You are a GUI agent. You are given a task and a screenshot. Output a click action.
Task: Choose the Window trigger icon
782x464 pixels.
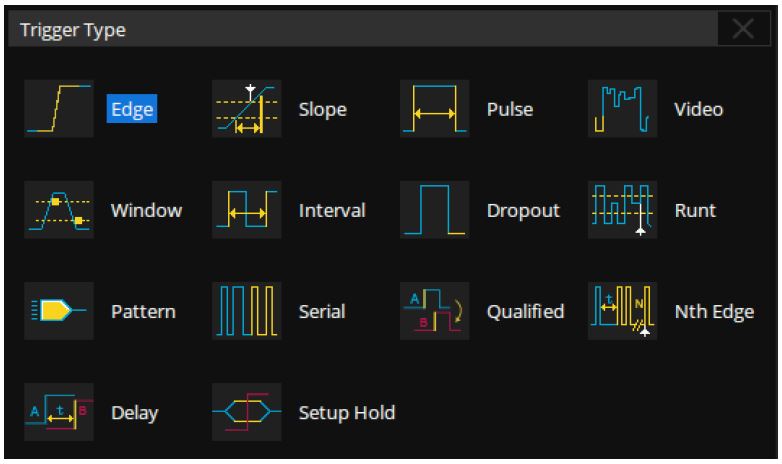59,210
